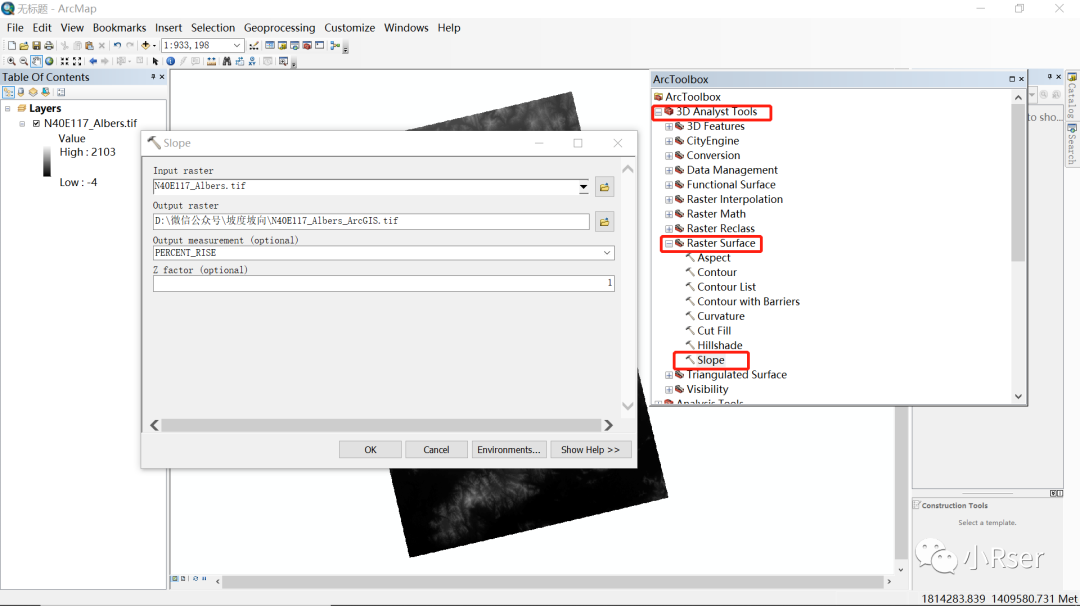Viewport: 1080px width, 606px height.
Task: Click the Z factor input field
Action: pyautogui.click(x=384, y=283)
